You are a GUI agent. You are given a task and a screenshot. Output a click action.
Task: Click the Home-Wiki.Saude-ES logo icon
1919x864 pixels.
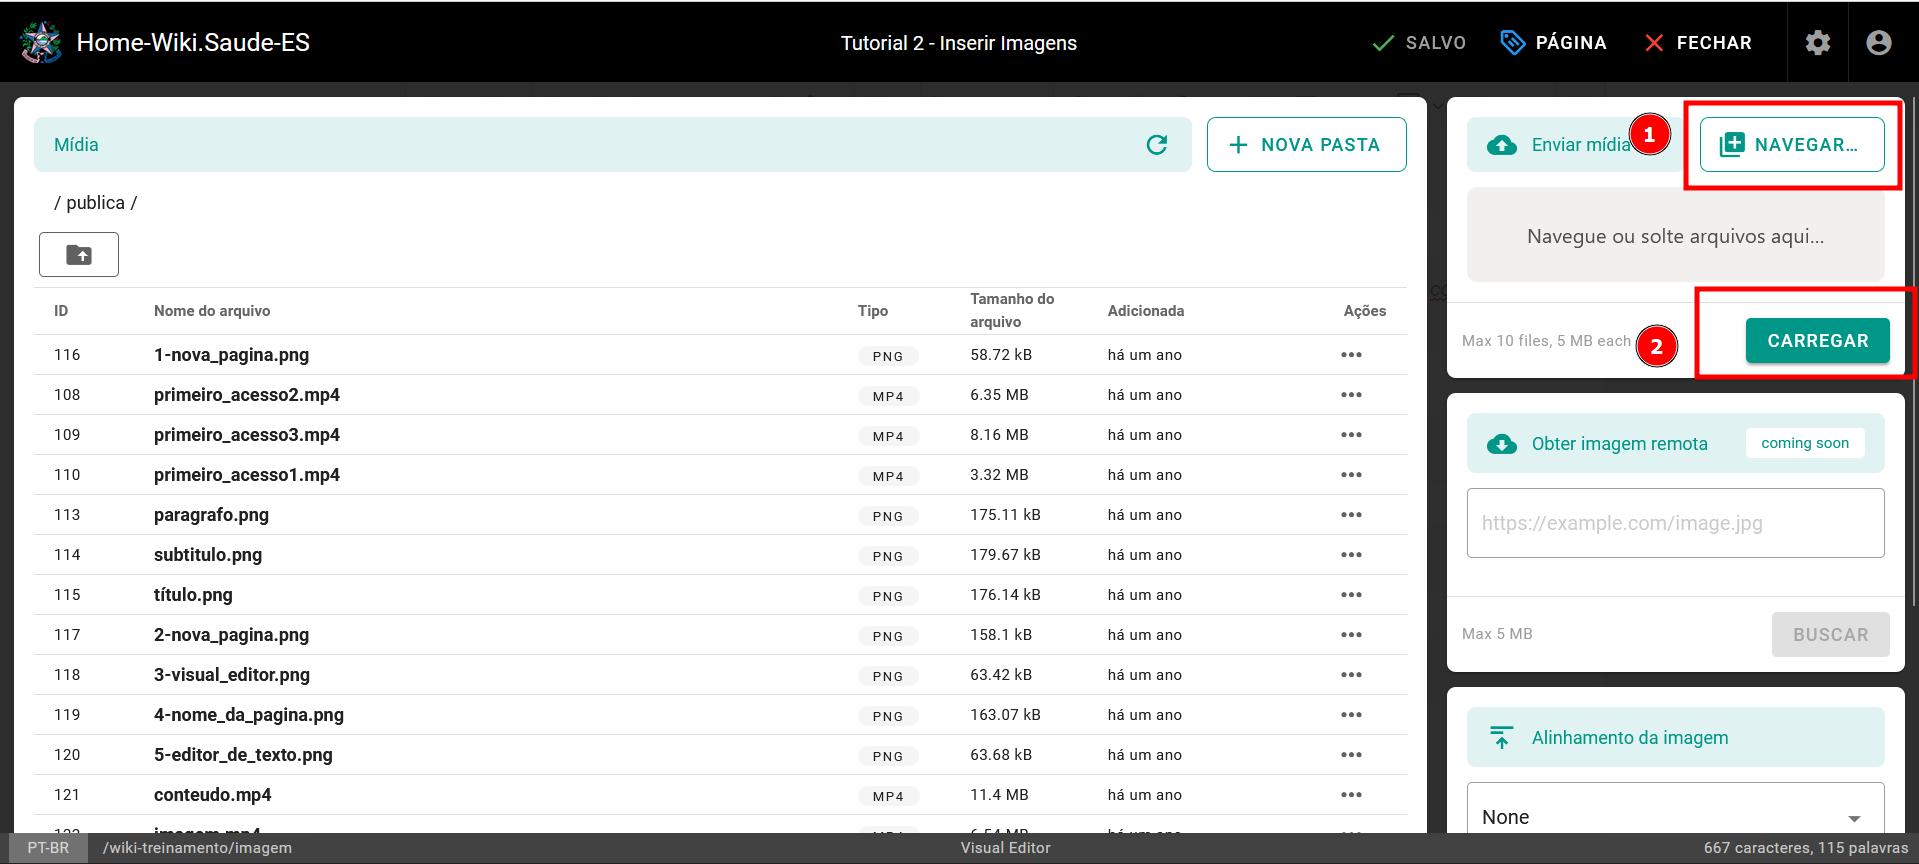[x=41, y=42]
